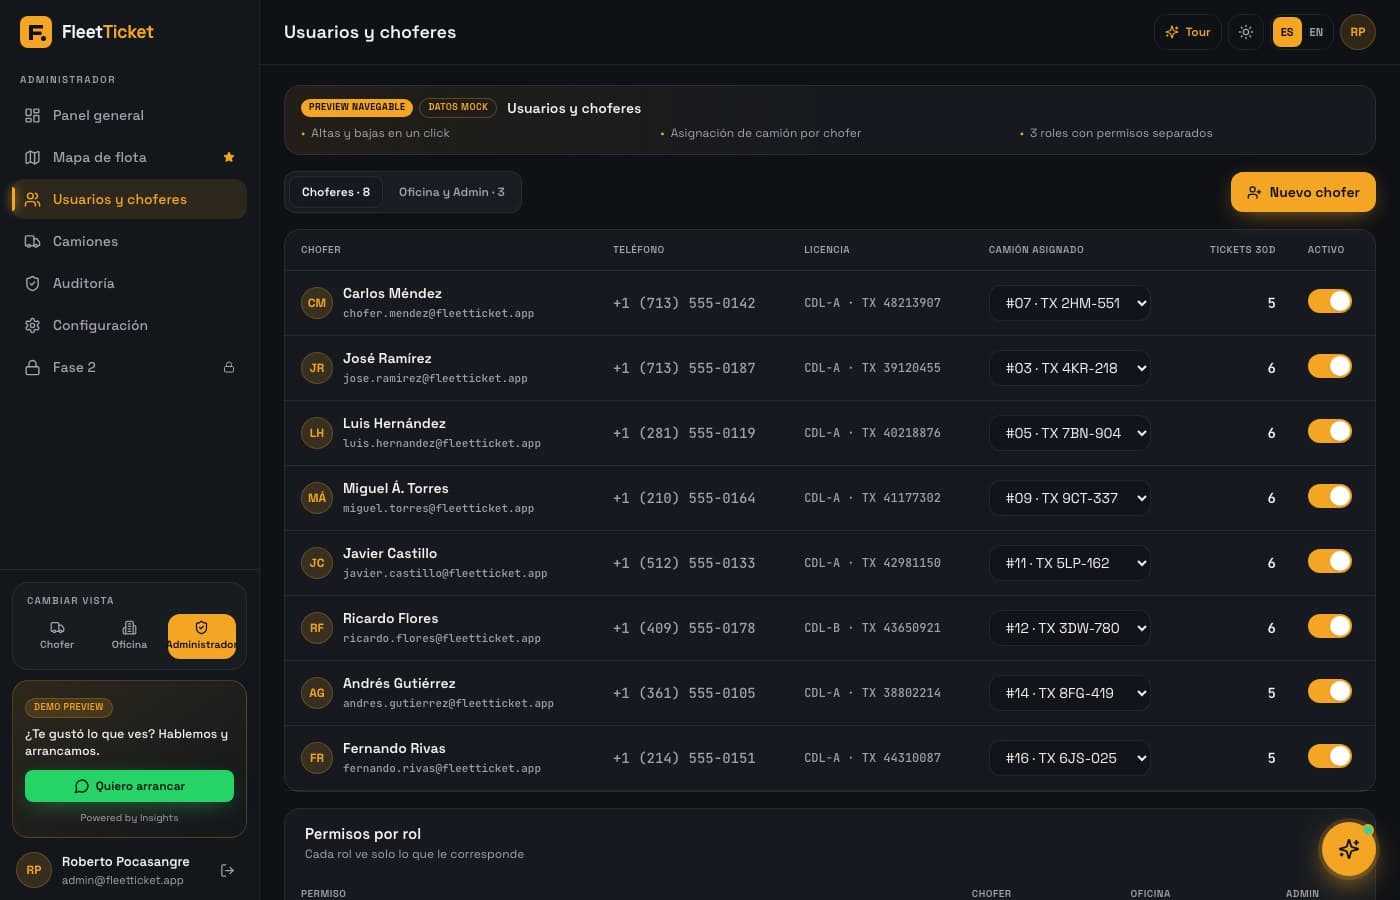Screen dimensions: 1400x900
Task: Turn off Fernando Rivas's active switch
Action: pyautogui.click(x=1330, y=756)
